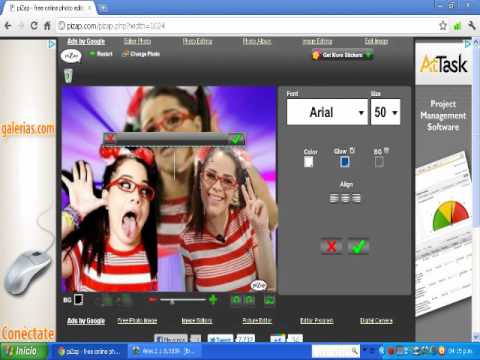Switch to piZap taskbar item

pos(89,351)
